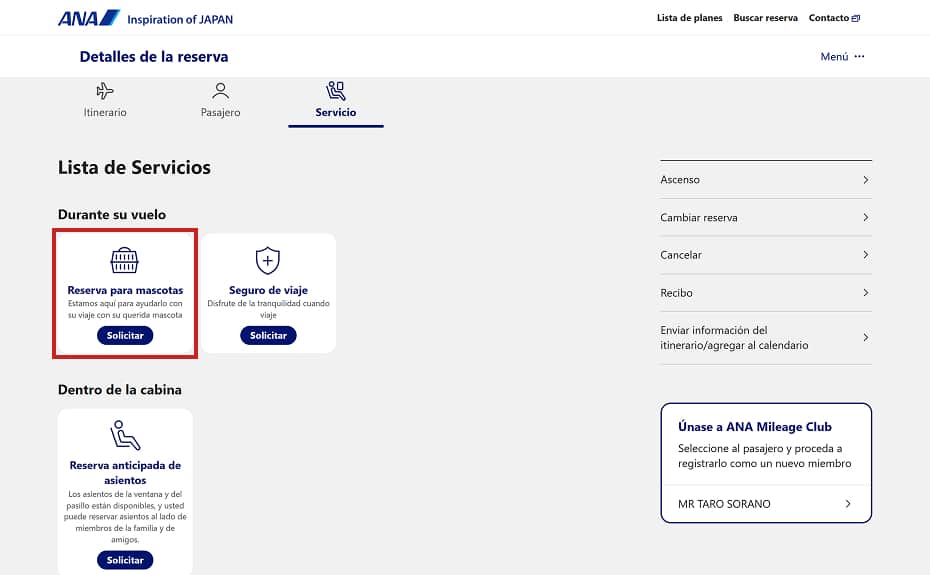Viewport: 930px width, 575px height.
Task: Switch to the Itinerario tab
Action: pyautogui.click(x=105, y=112)
